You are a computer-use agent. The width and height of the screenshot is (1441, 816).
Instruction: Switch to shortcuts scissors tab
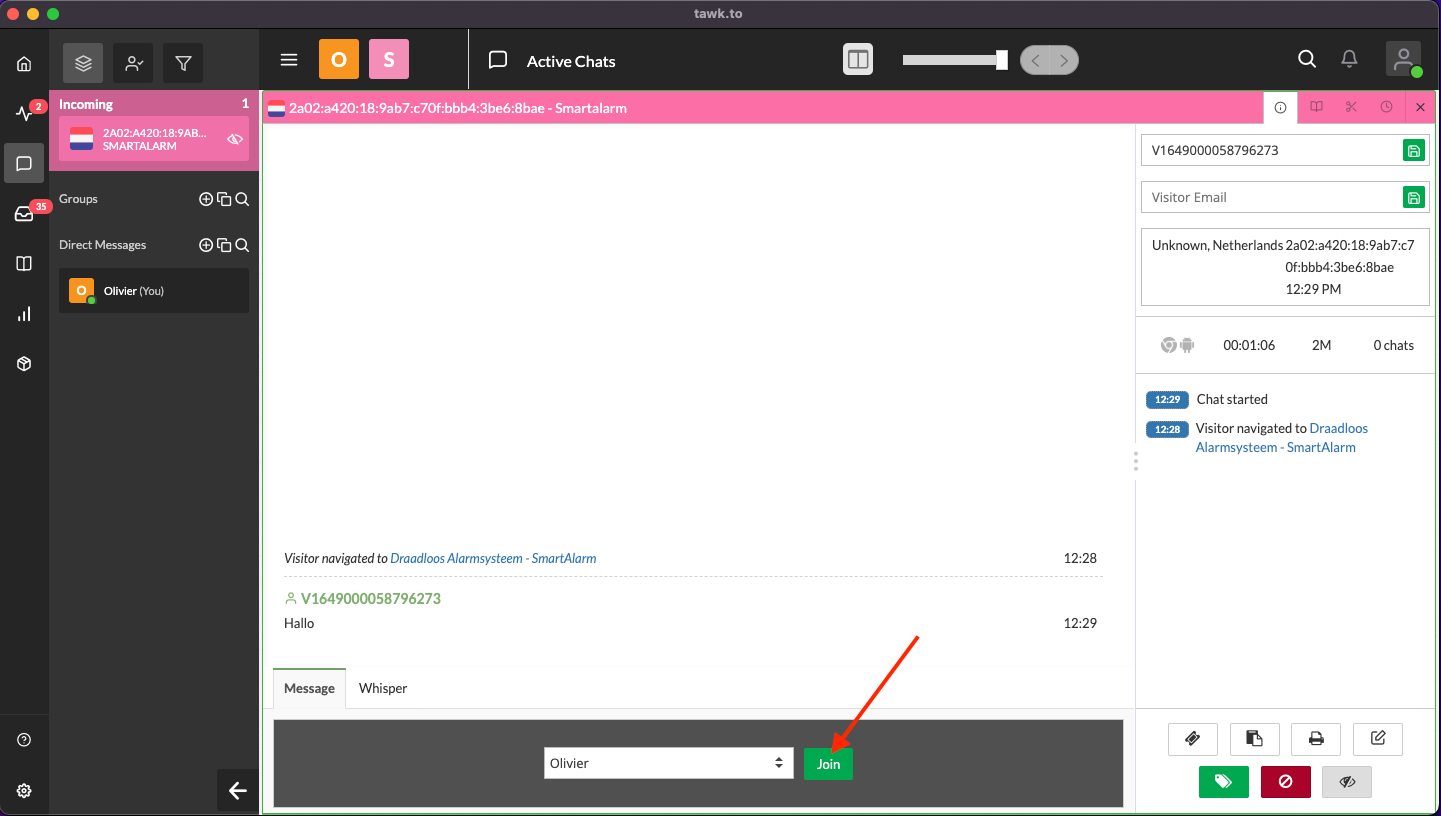tap(1351, 107)
